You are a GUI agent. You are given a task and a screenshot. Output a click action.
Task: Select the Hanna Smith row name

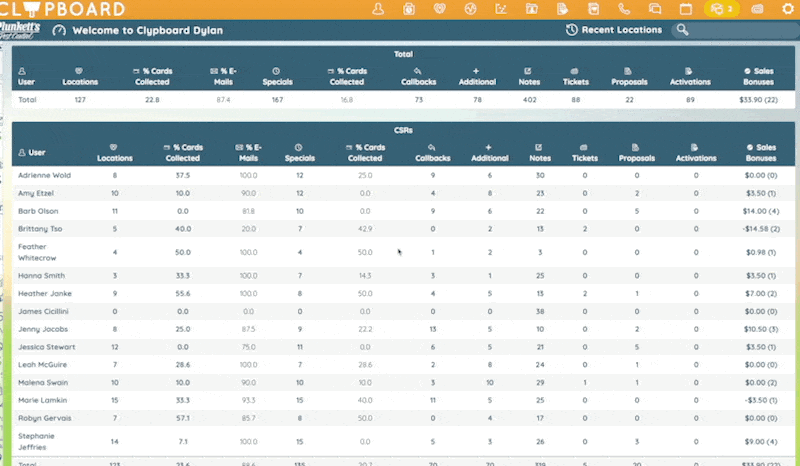(x=41, y=276)
